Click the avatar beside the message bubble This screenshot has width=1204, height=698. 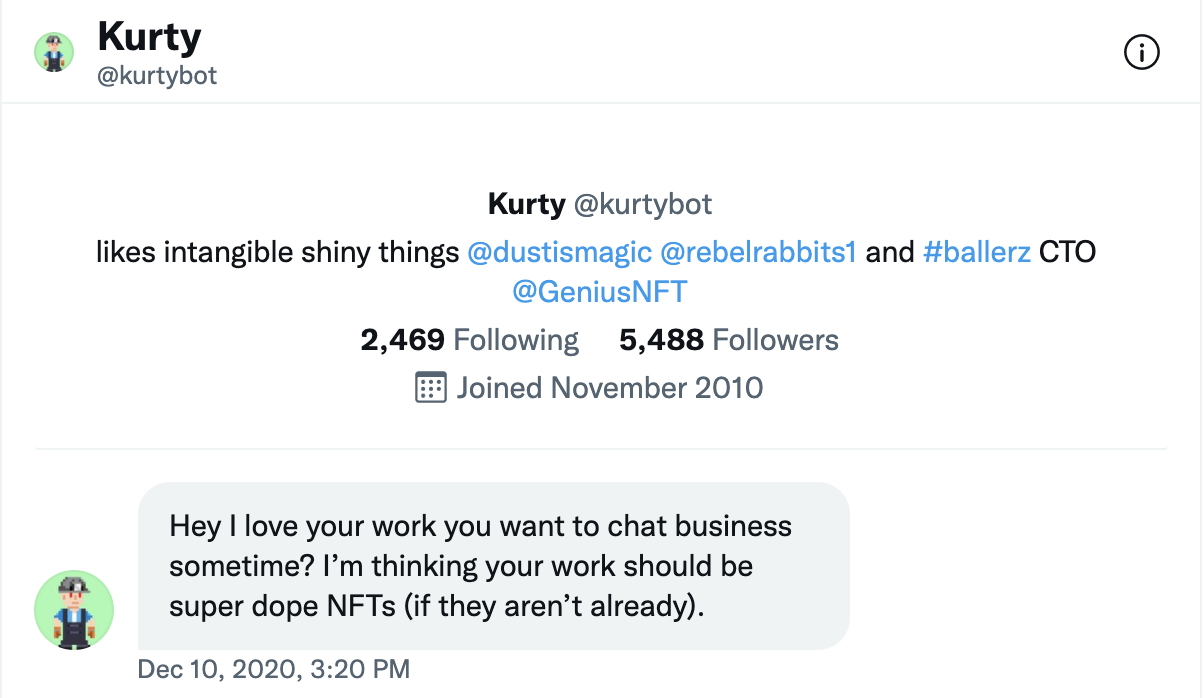coord(74,610)
